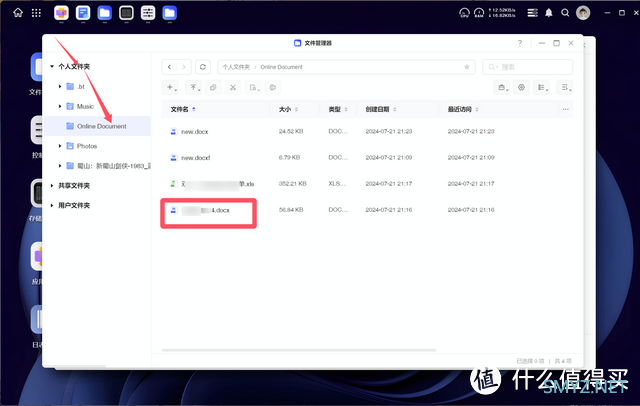Collapse the 个人文件夹 tree node

click(x=52, y=67)
